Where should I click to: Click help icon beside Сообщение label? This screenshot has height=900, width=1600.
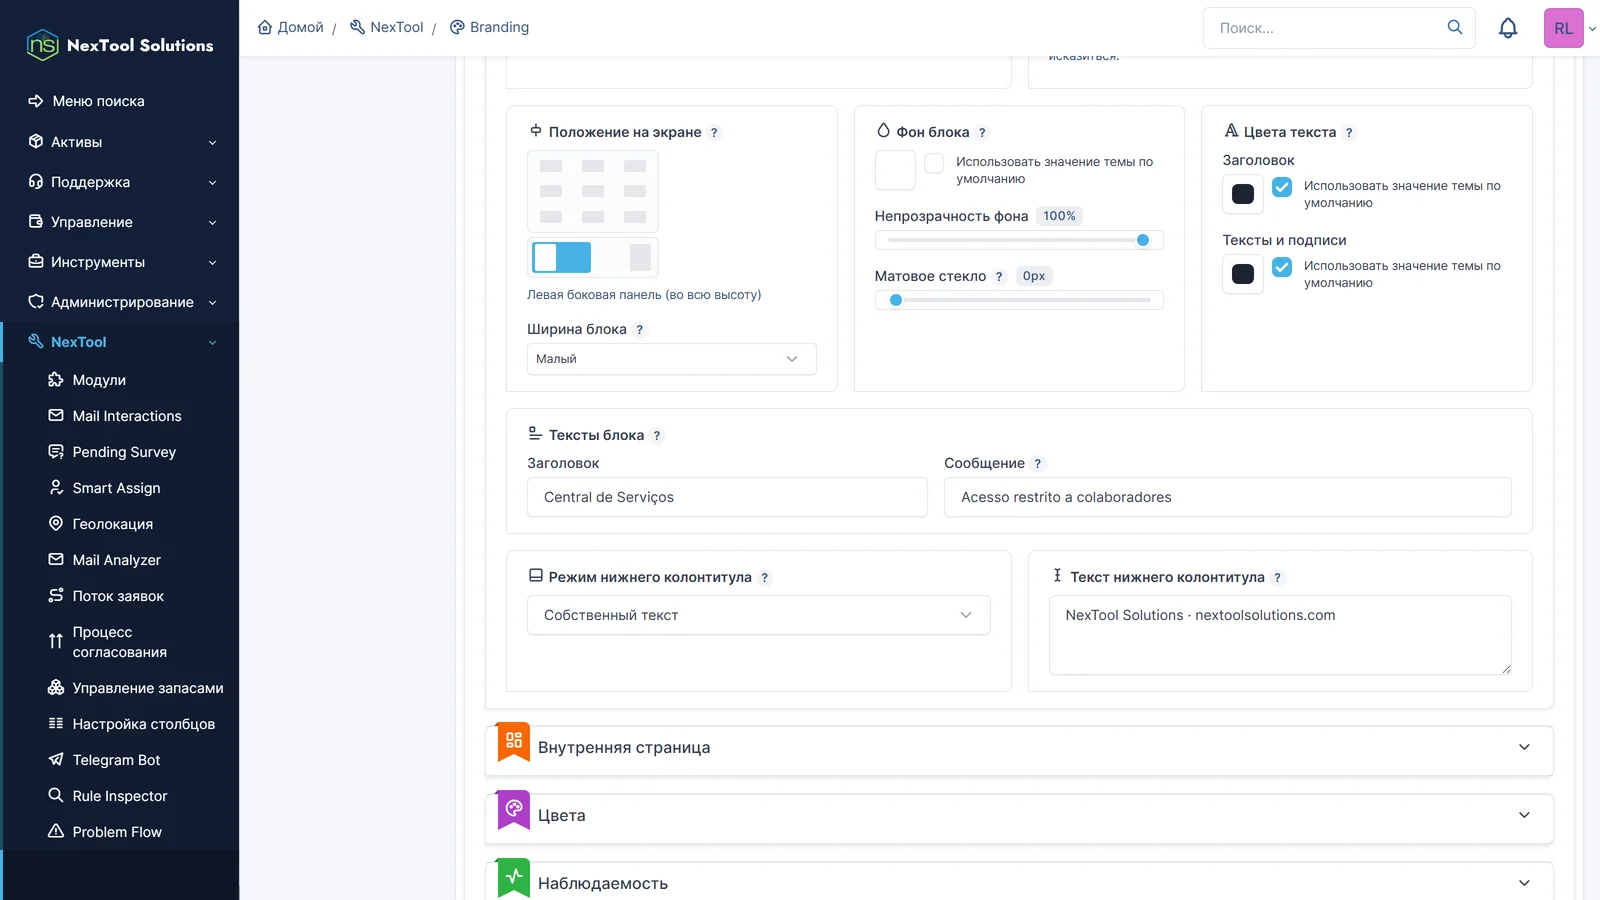(x=1038, y=463)
